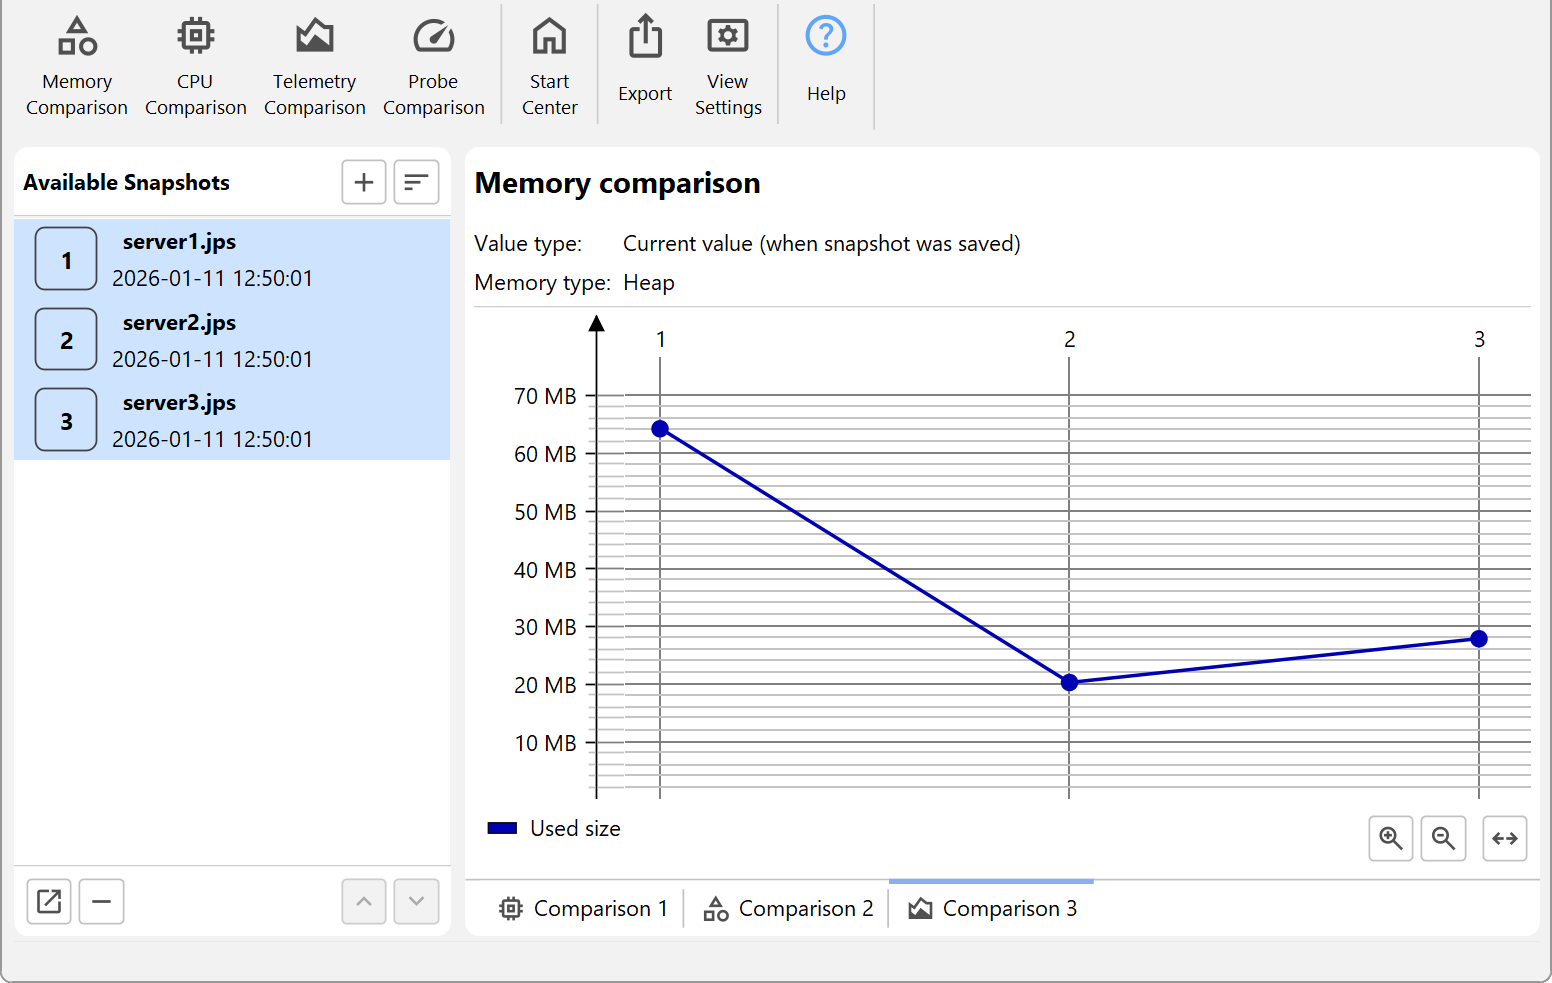The image size is (1552, 983).
Task: Click the snapshot 3 data point on chart
Action: (x=1479, y=638)
